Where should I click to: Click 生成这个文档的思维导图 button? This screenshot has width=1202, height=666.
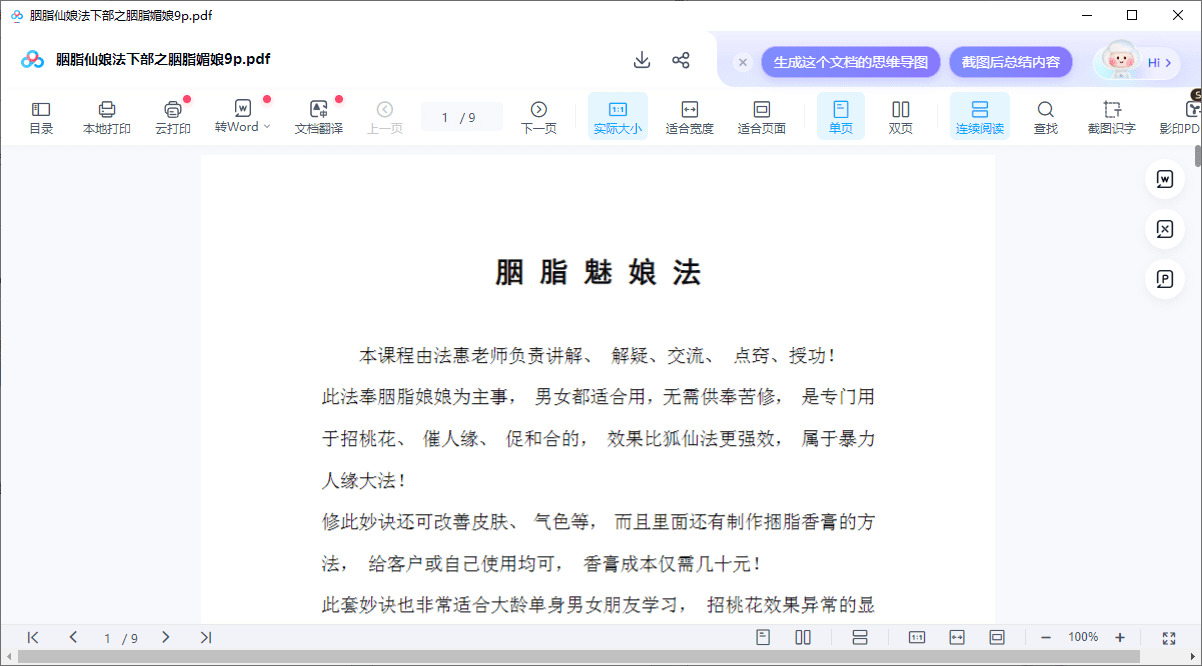tap(850, 62)
